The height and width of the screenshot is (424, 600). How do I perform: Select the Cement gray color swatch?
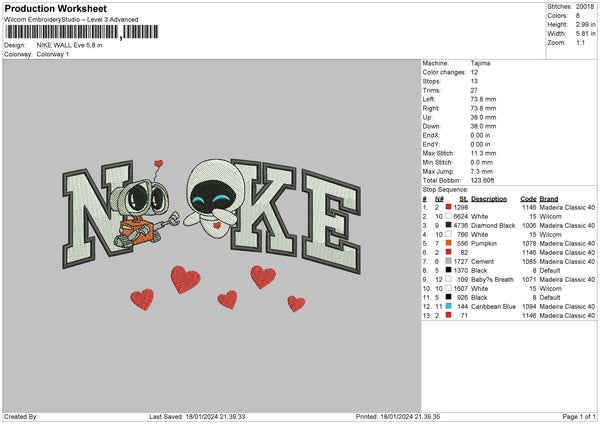coord(448,261)
